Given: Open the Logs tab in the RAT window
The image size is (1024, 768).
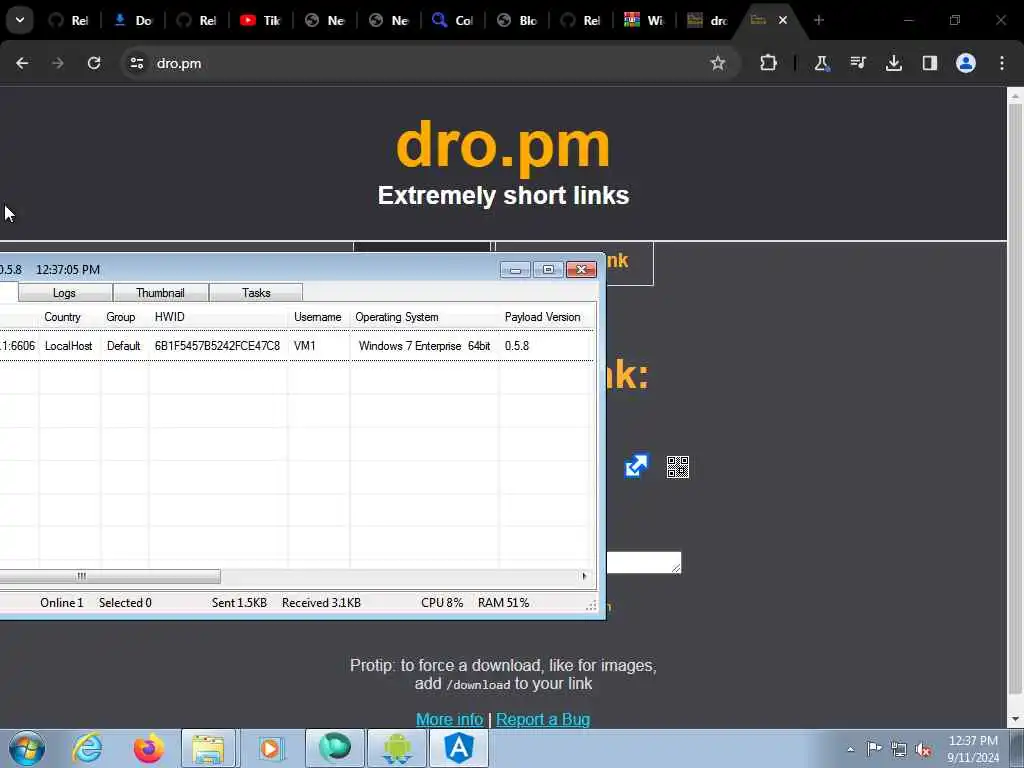Looking at the screenshot, I should click(x=65, y=293).
